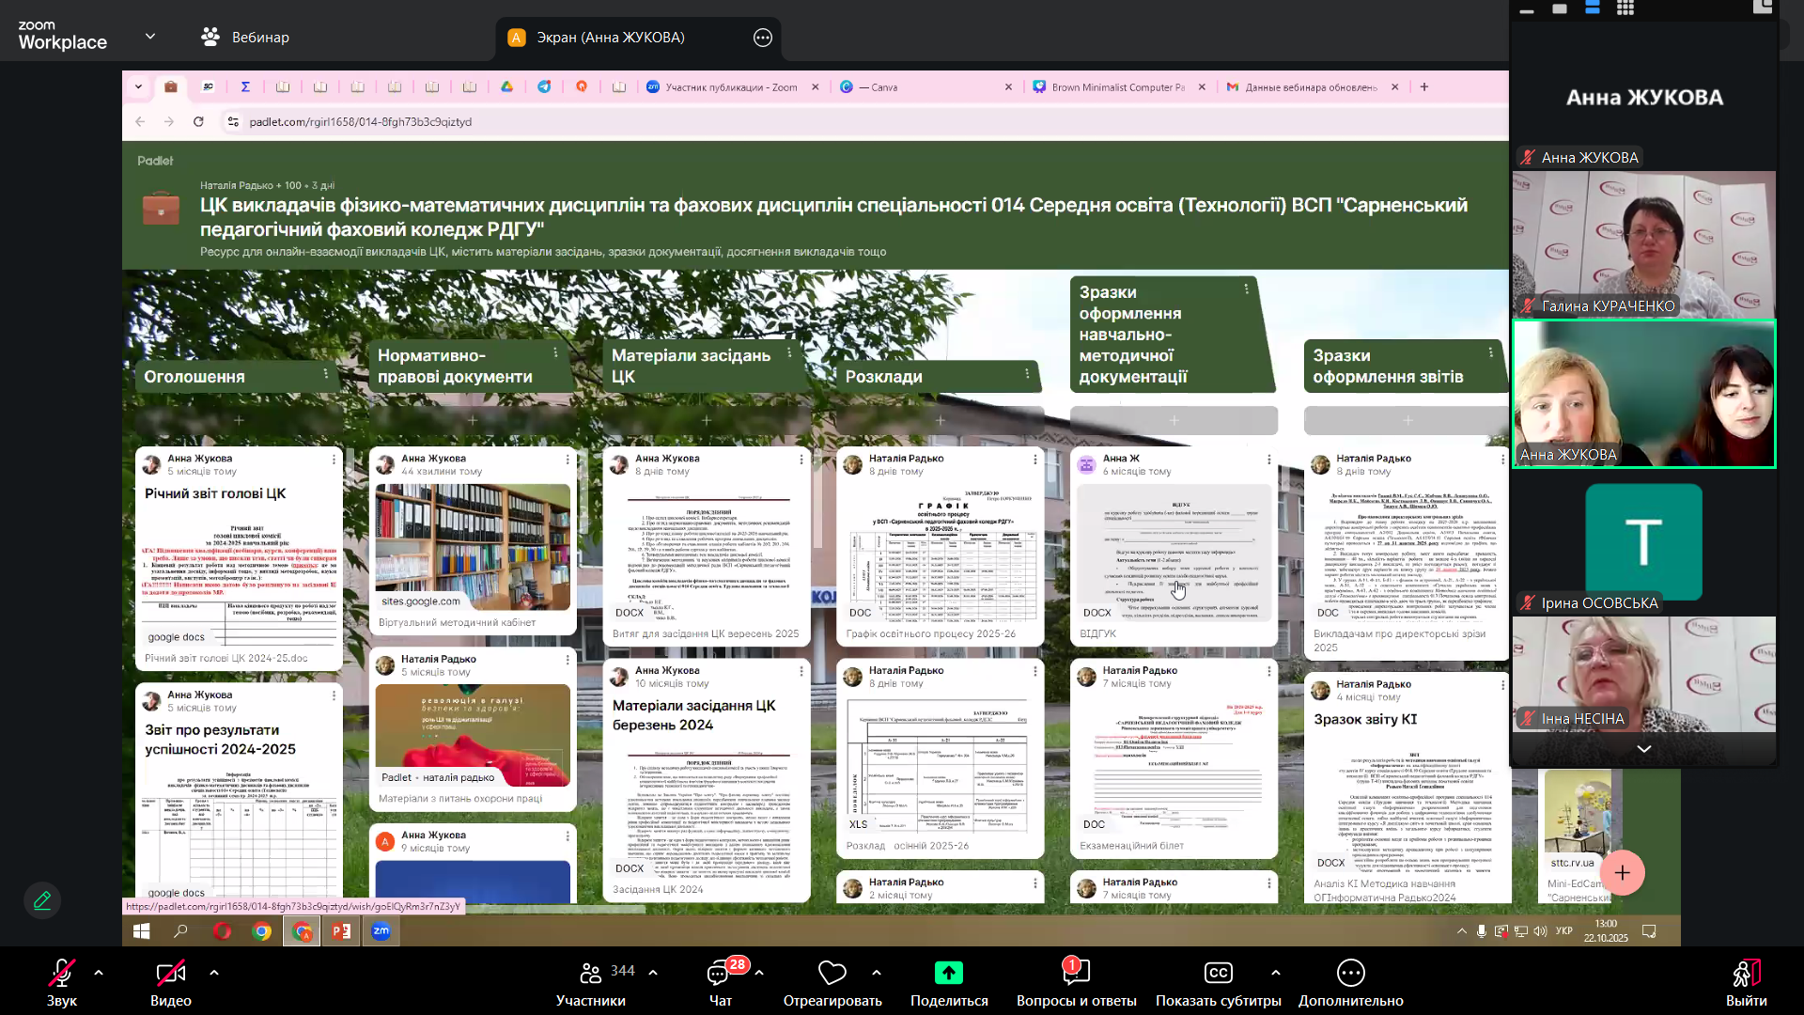1804x1015 pixels.
Task: Click Інна НЕСІНА video thumbnail
Action: point(1643,672)
